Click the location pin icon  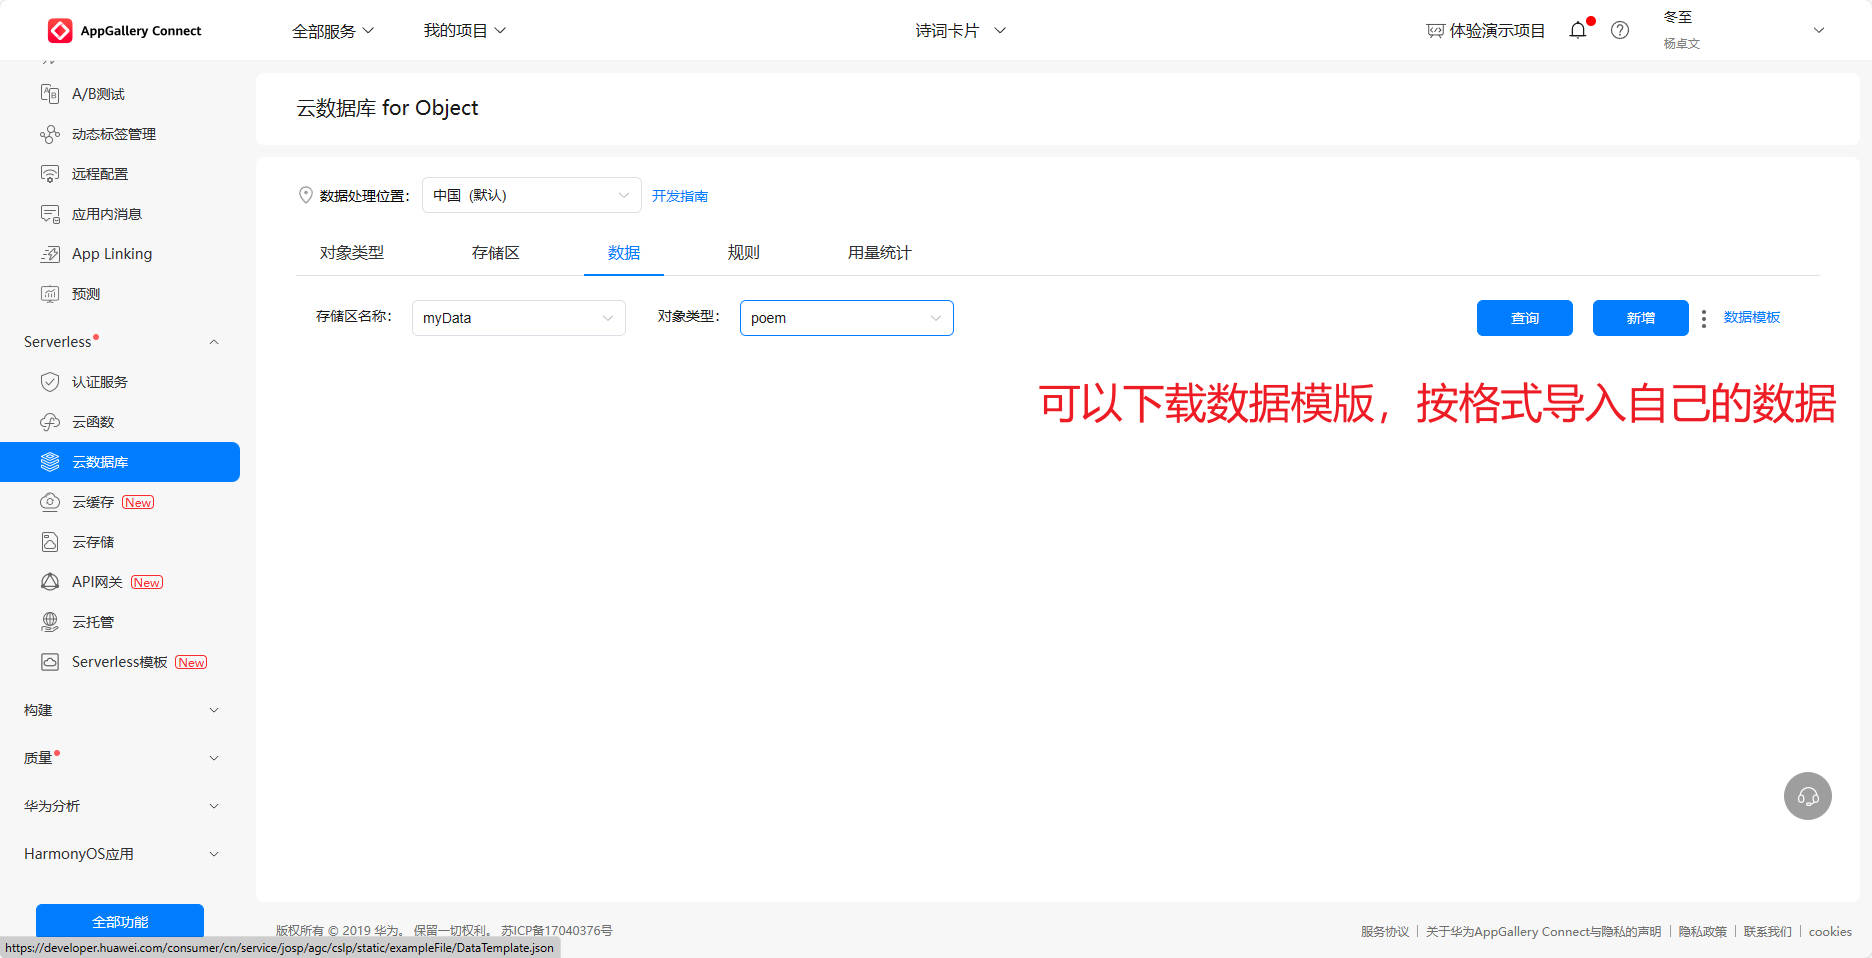pos(306,195)
